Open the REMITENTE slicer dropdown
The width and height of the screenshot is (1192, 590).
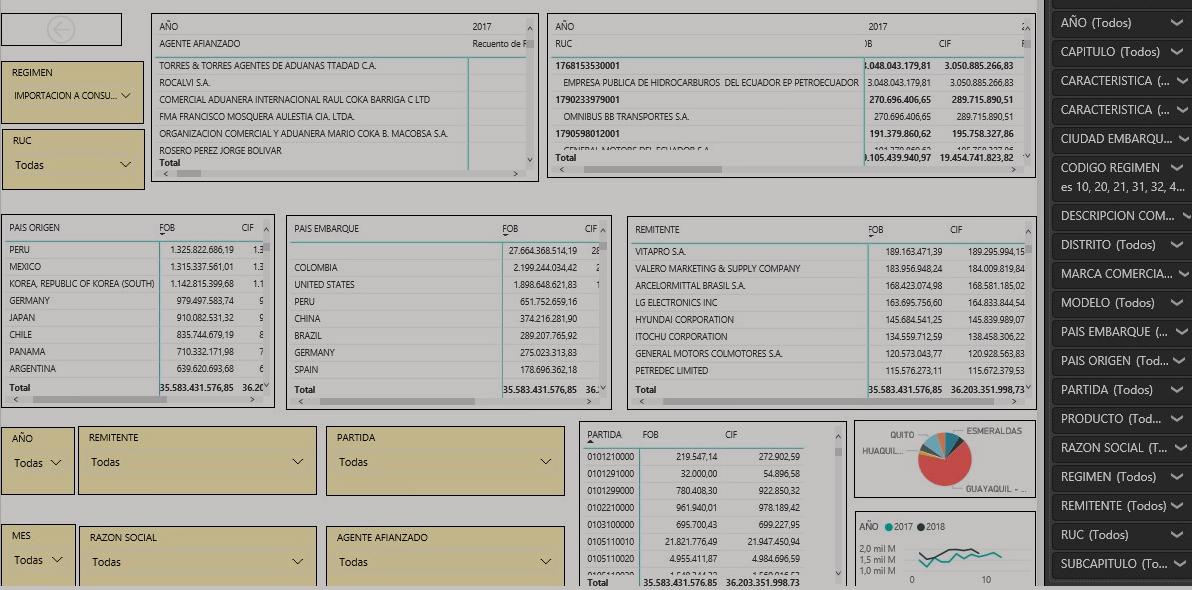[197, 462]
